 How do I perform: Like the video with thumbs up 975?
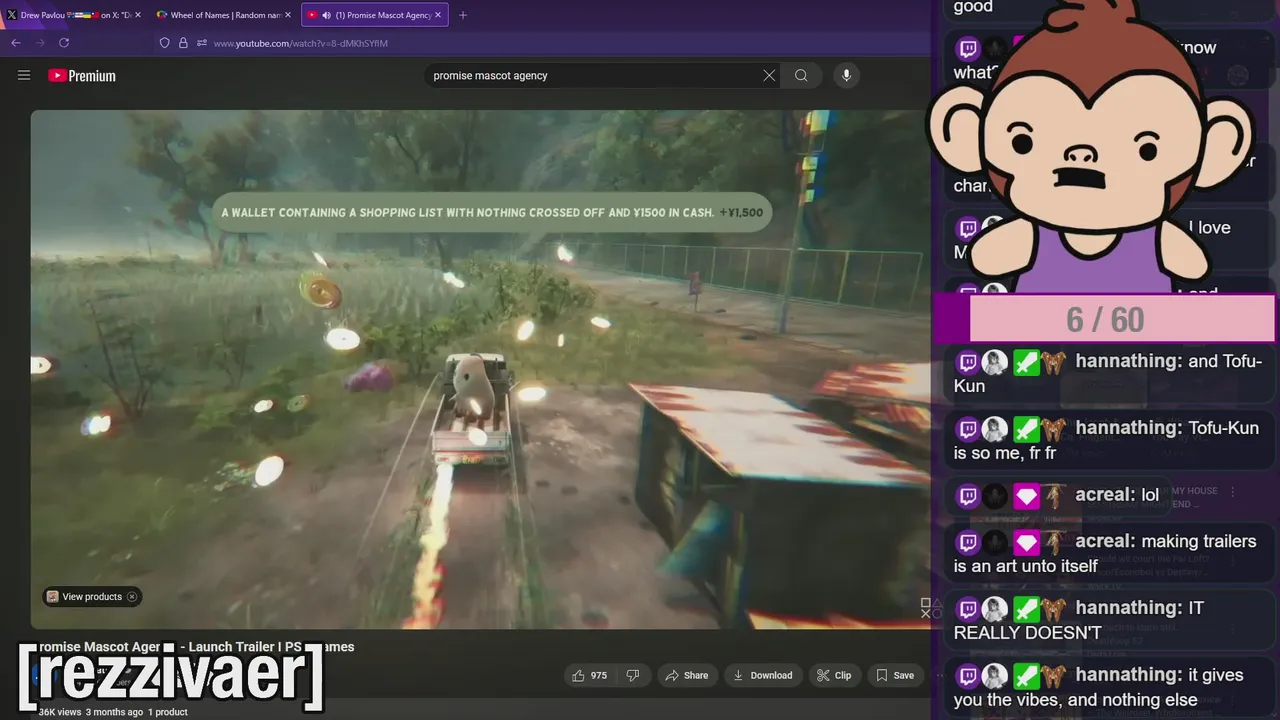pyautogui.click(x=589, y=676)
